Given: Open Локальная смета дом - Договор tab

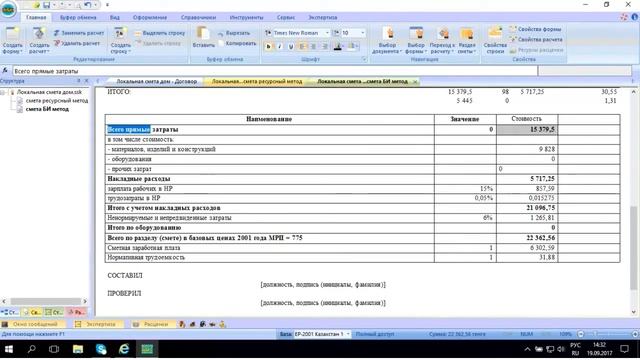Looking at the screenshot, I should 156,82.
